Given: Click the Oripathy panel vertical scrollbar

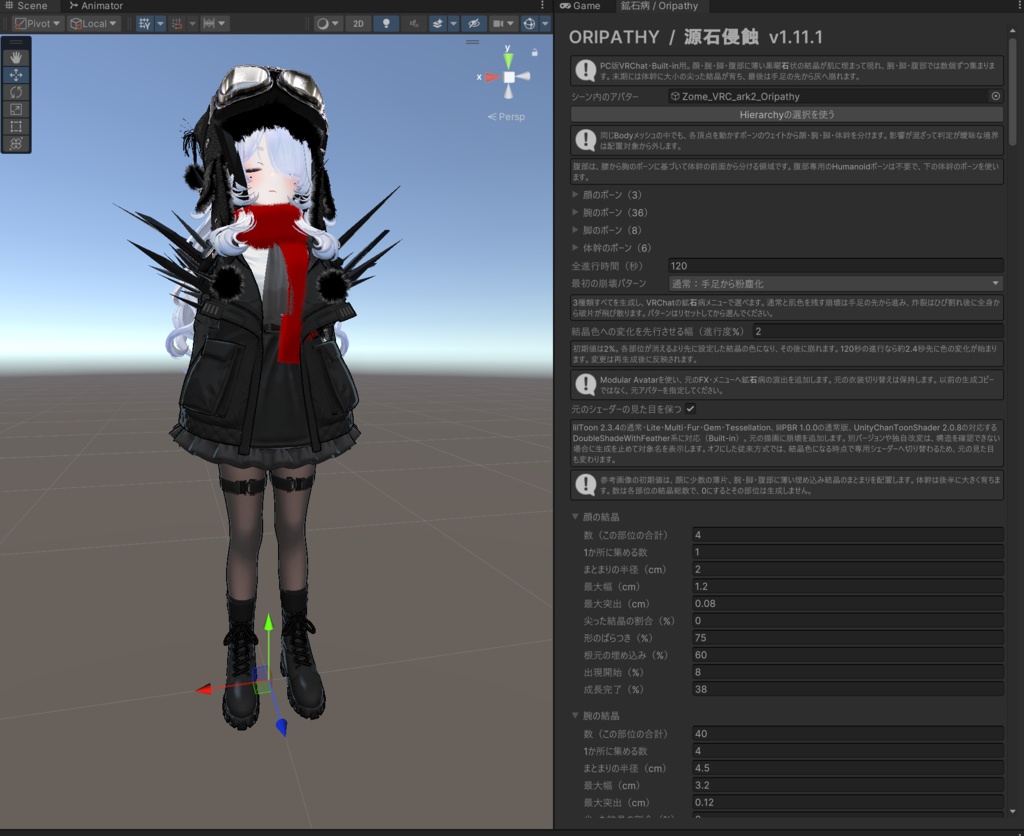Looking at the screenshot, I should coord(1012,91).
